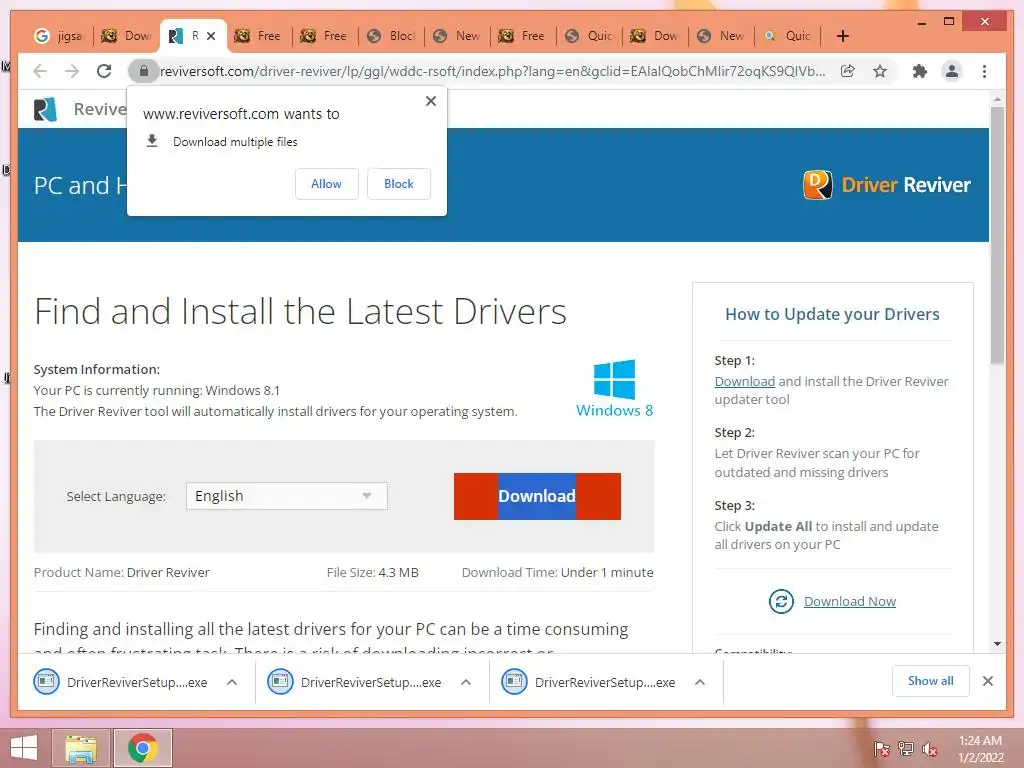Switch to the Bloc tab
Screen dimensions: 1024x768
(x=391, y=36)
